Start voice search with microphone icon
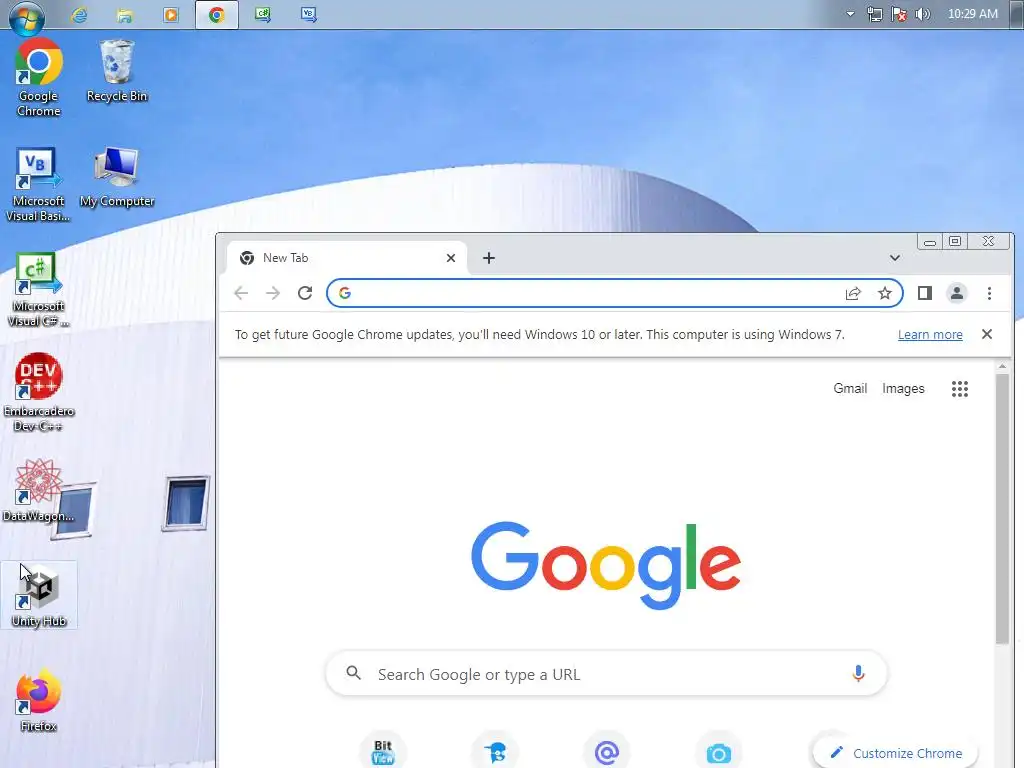This screenshot has height=768, width=1024. pyautogui.click(x=858, y=673)
